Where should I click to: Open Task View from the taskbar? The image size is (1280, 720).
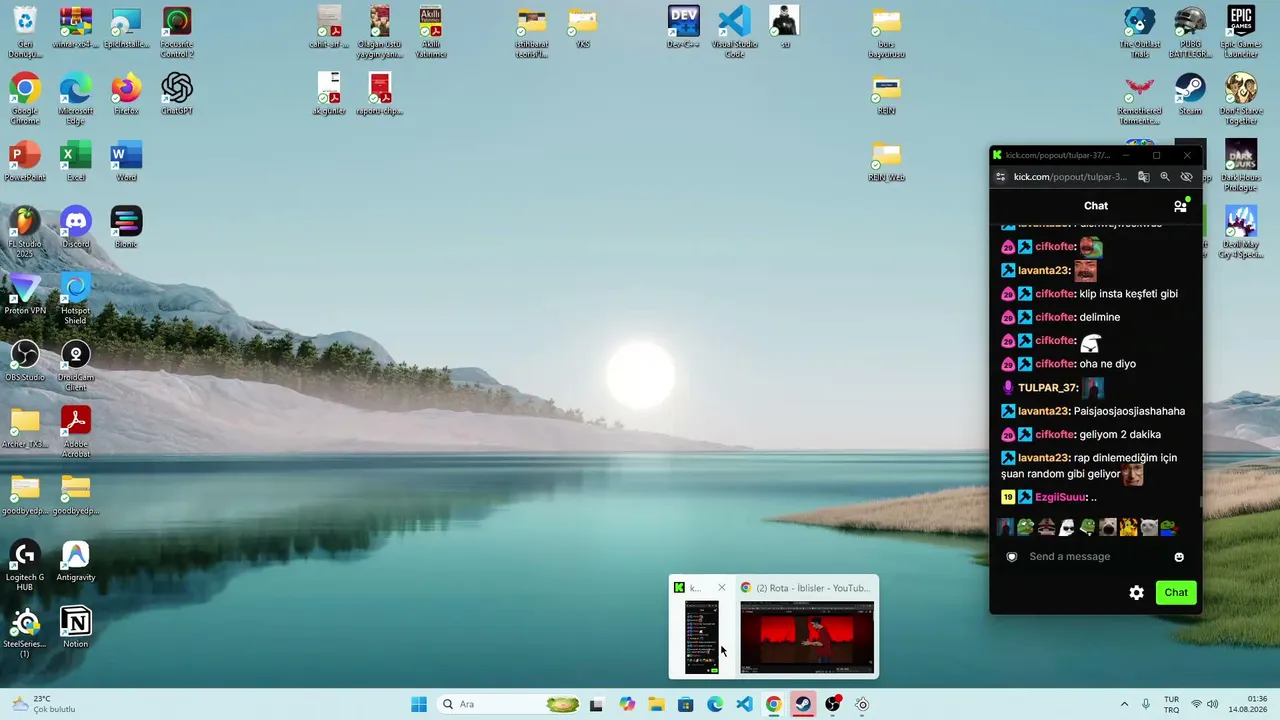[x=597, y=704]
